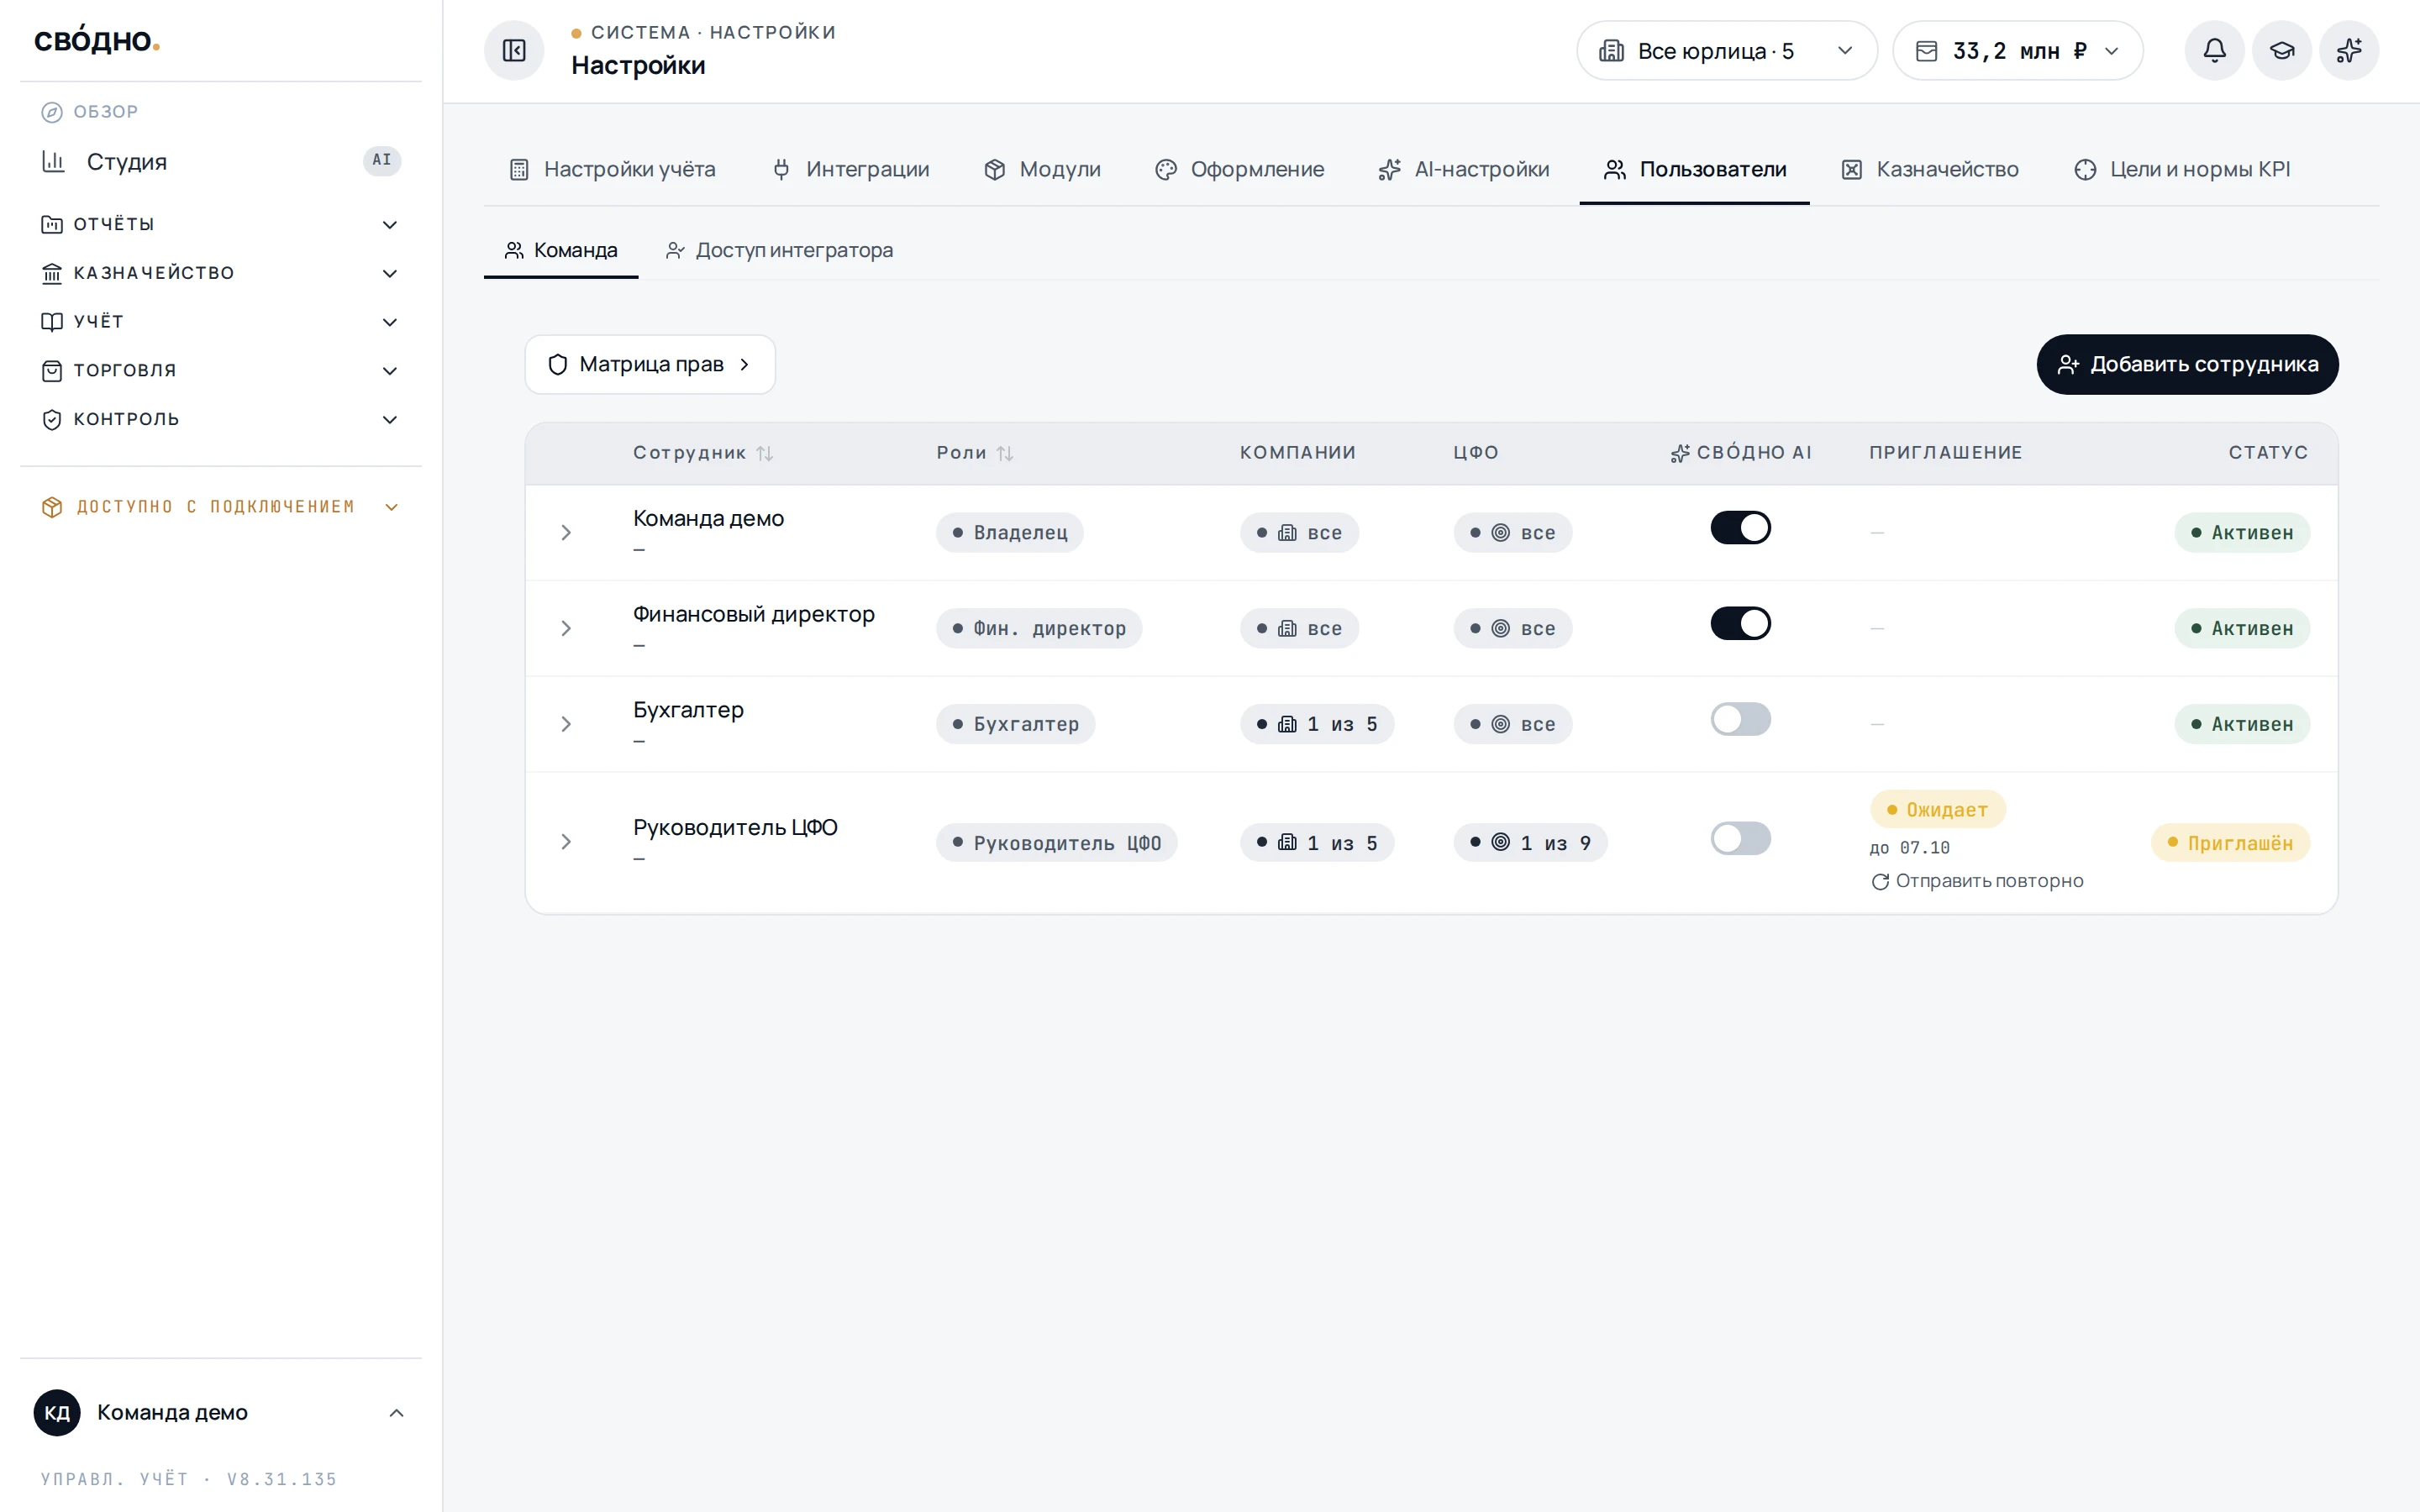Sort table by Сотрудник column

click(703, 453)
